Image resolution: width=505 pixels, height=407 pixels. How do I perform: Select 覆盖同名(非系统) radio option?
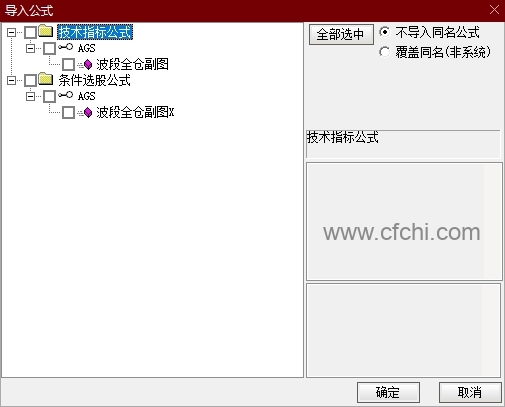tap(385, 52)
